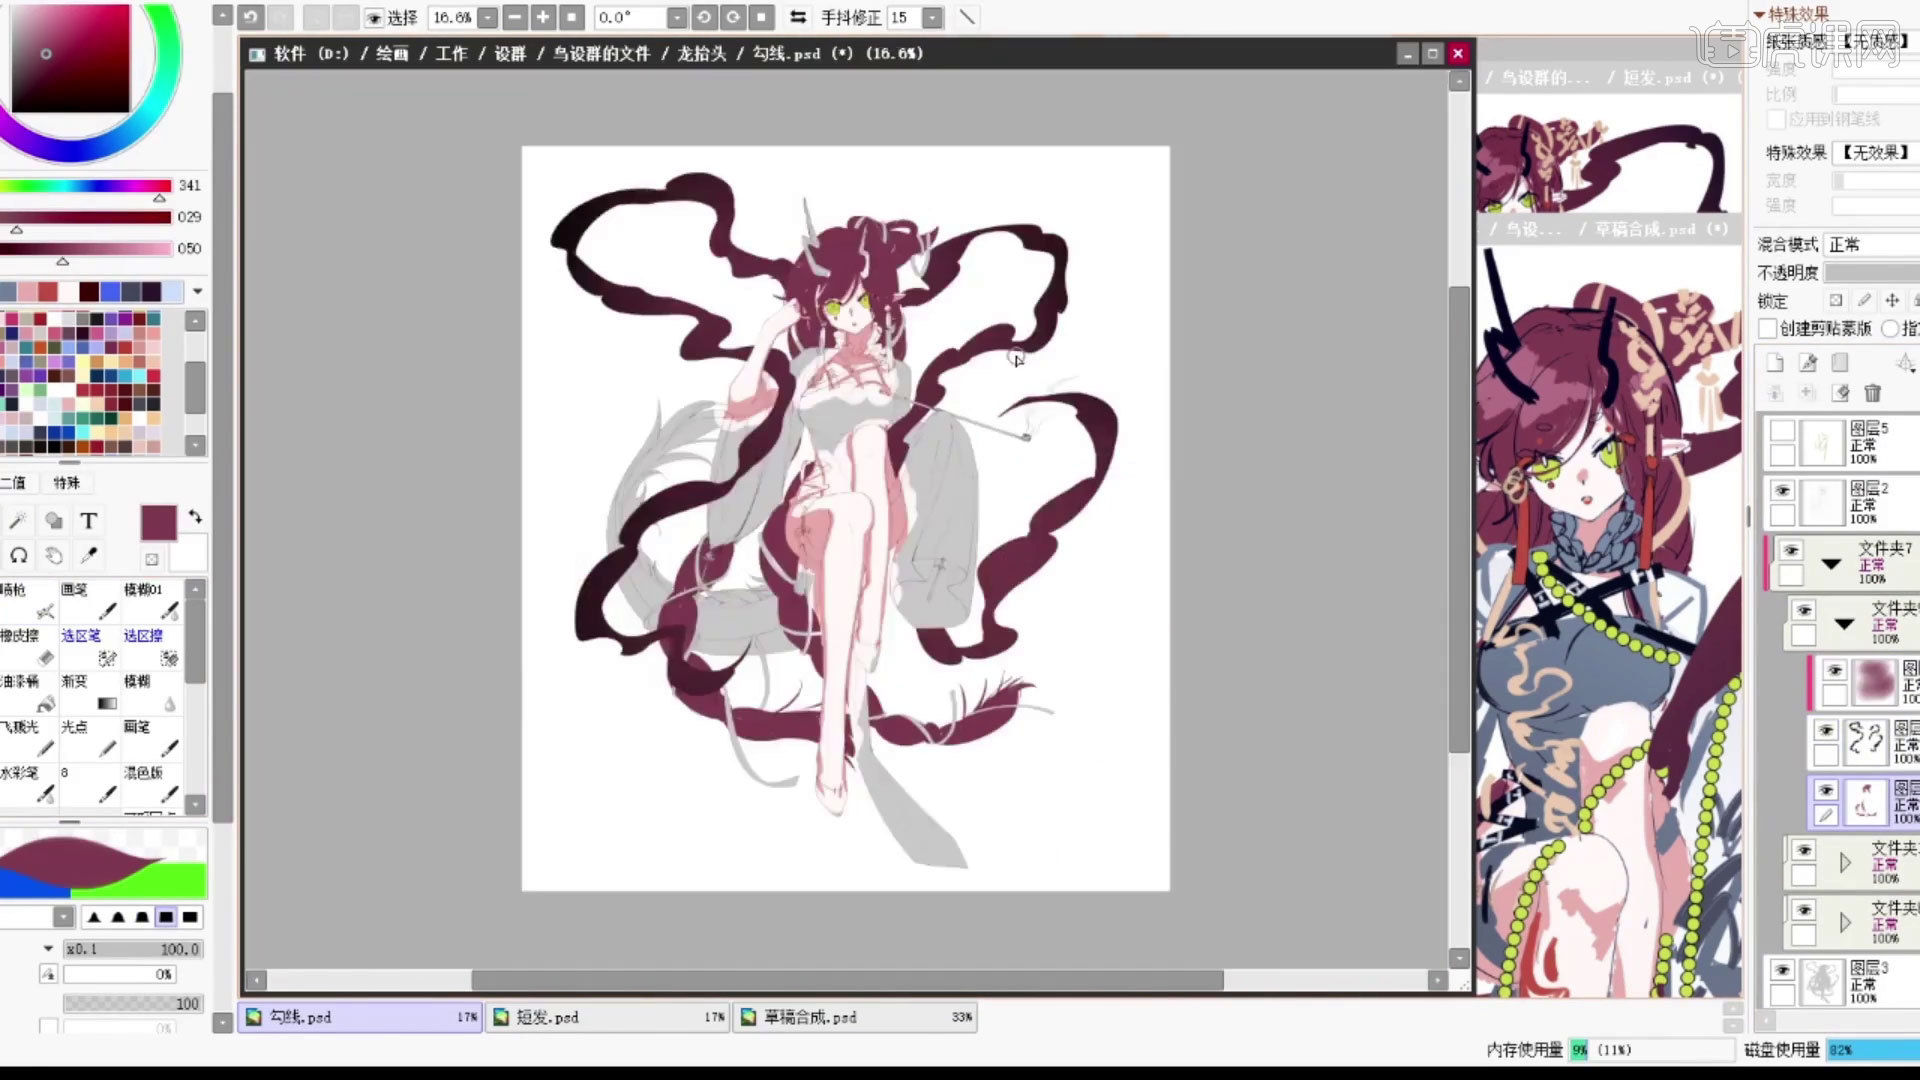Viewport: 1920px width, 1080px height.
Task: Click the zoom in plus button
Action: 542,17
